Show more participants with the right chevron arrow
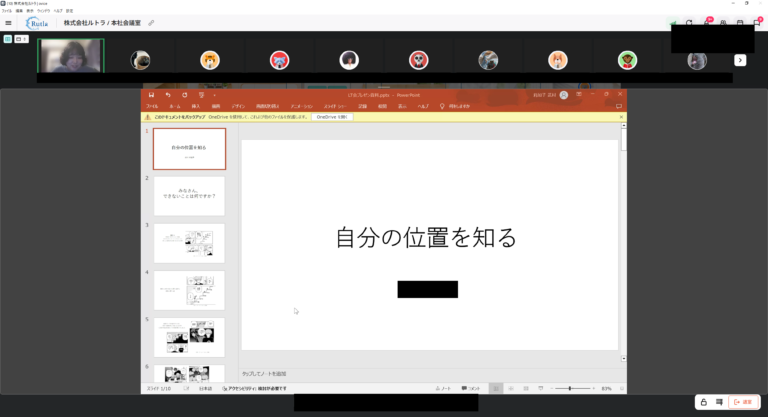The height and width of the screenshot is (417, 768). coord(740,60)
